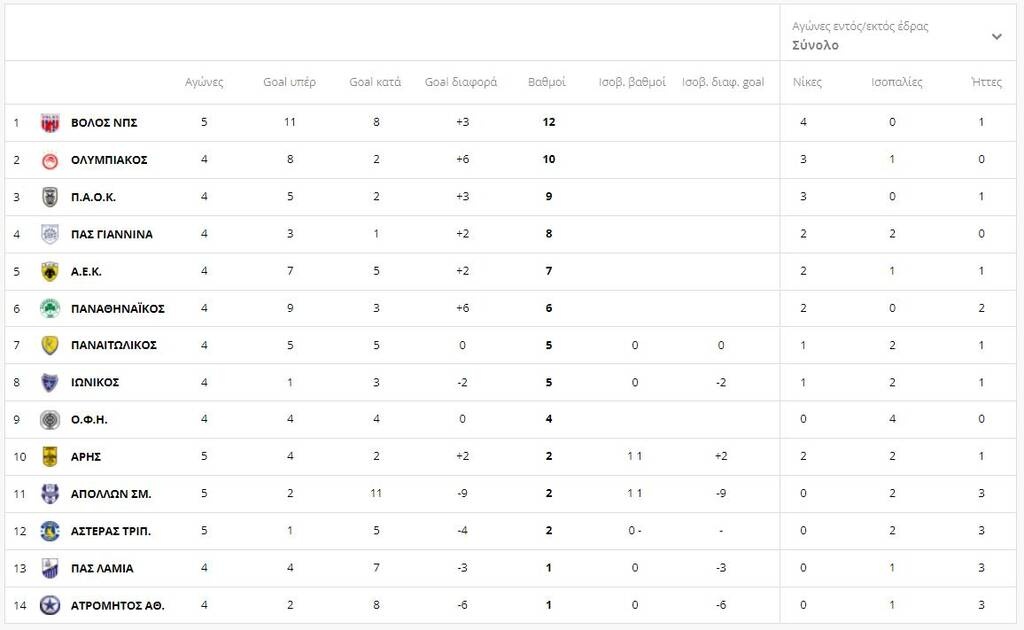Viewport: 1024px width, 630px height.
Task: Expand the Αγώνες εντός/εκτός έδρας chevron
Action: click(997, 37)
